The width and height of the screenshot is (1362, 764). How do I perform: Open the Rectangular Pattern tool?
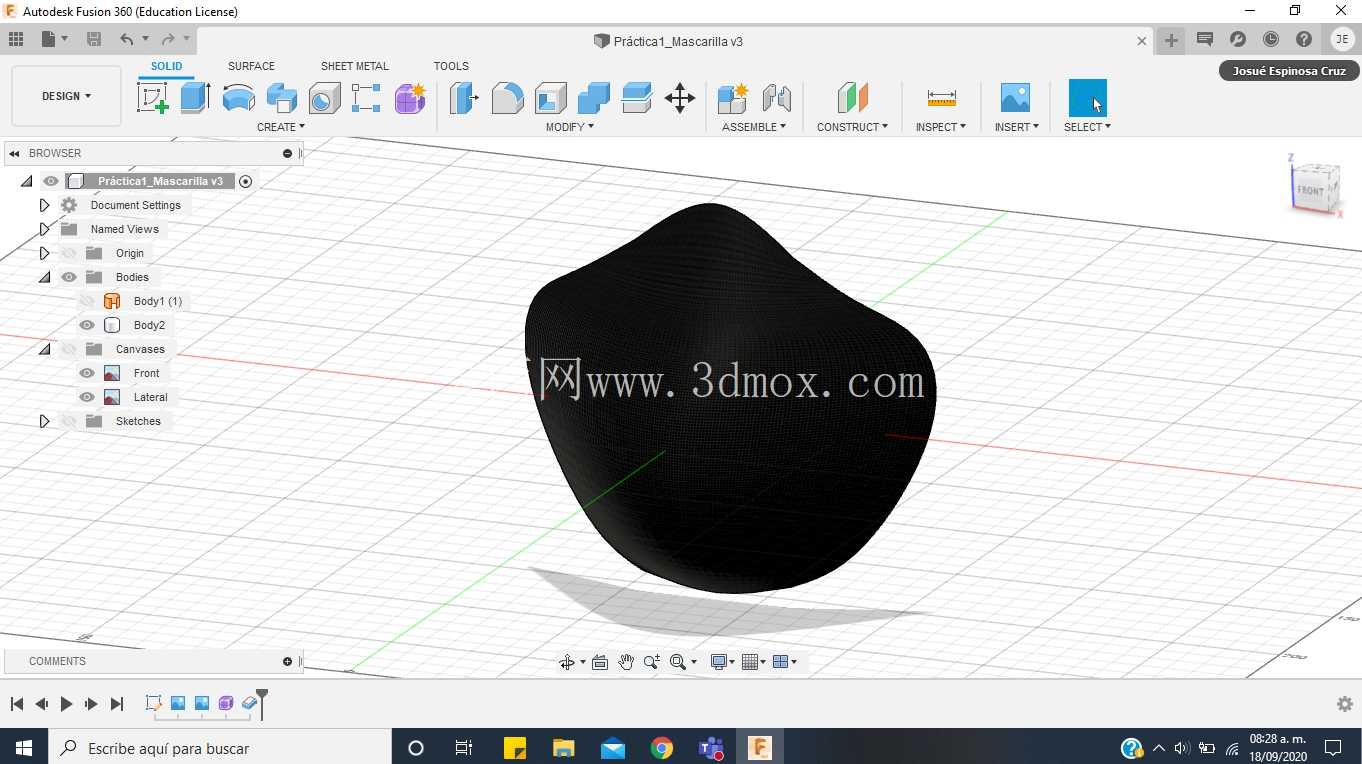366,98
